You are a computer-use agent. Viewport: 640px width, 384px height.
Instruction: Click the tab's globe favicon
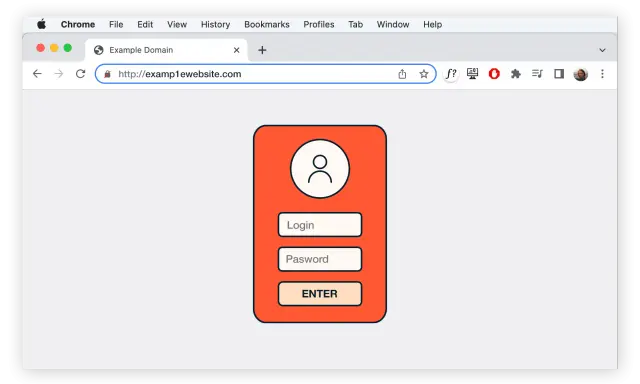pyautogui.click(x=98, y=50)
